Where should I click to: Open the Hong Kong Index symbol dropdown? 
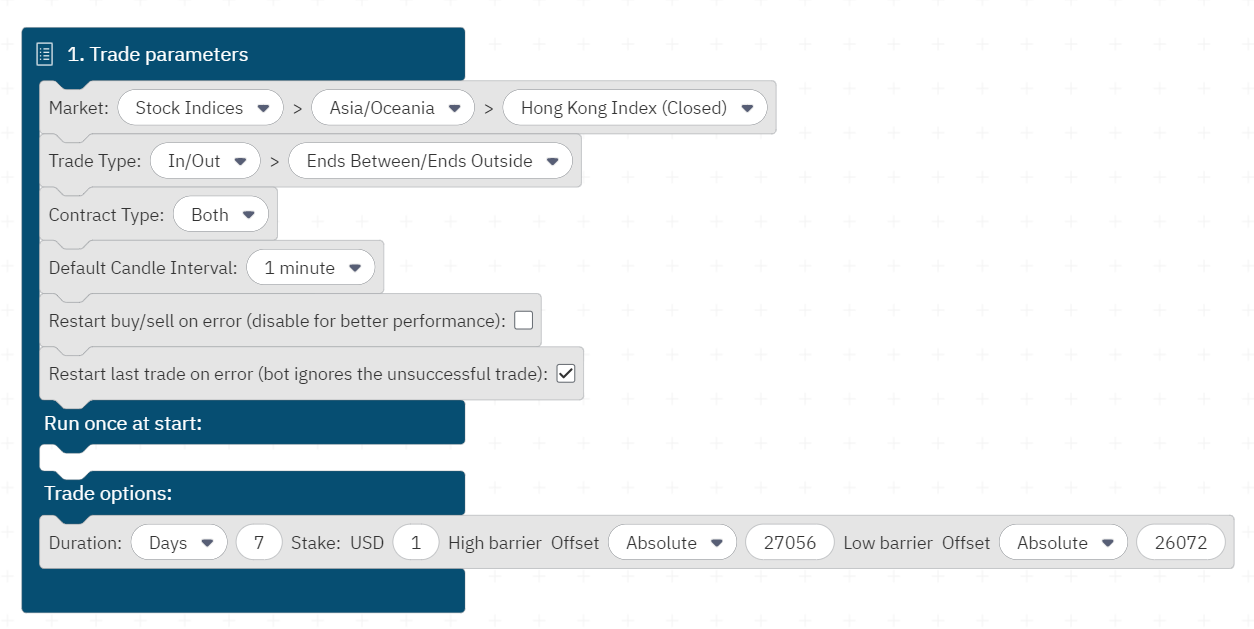coord(635,108)
